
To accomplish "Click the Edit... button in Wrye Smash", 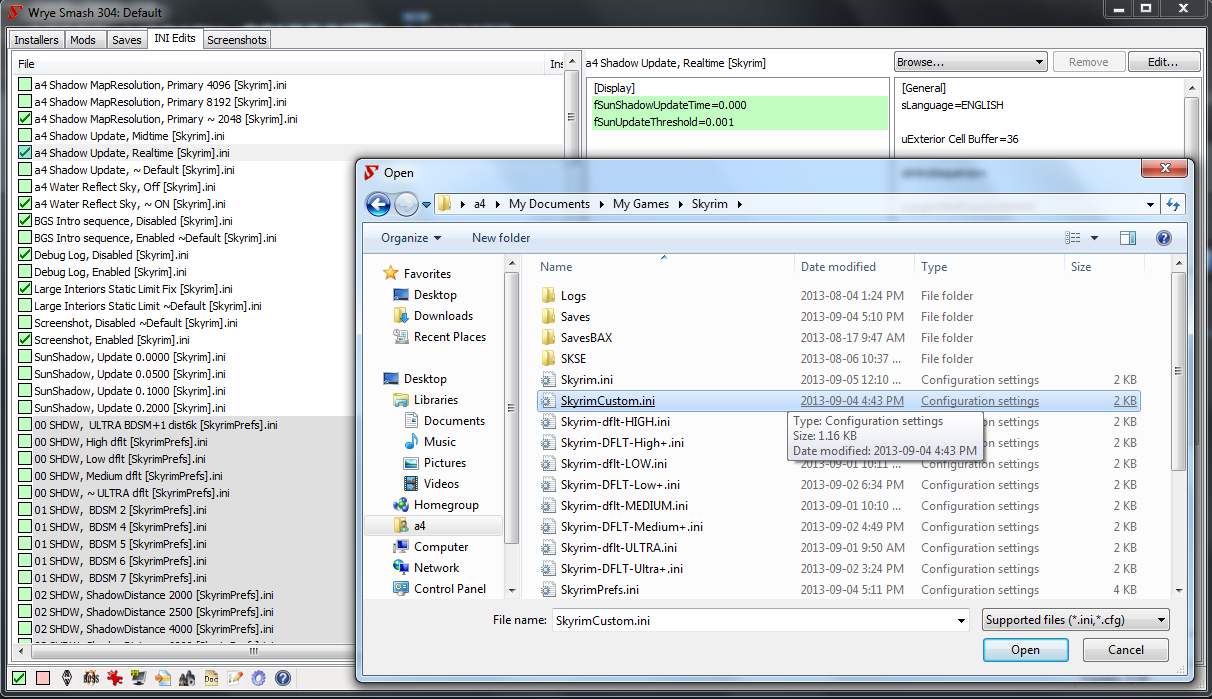I will 1163,62.
